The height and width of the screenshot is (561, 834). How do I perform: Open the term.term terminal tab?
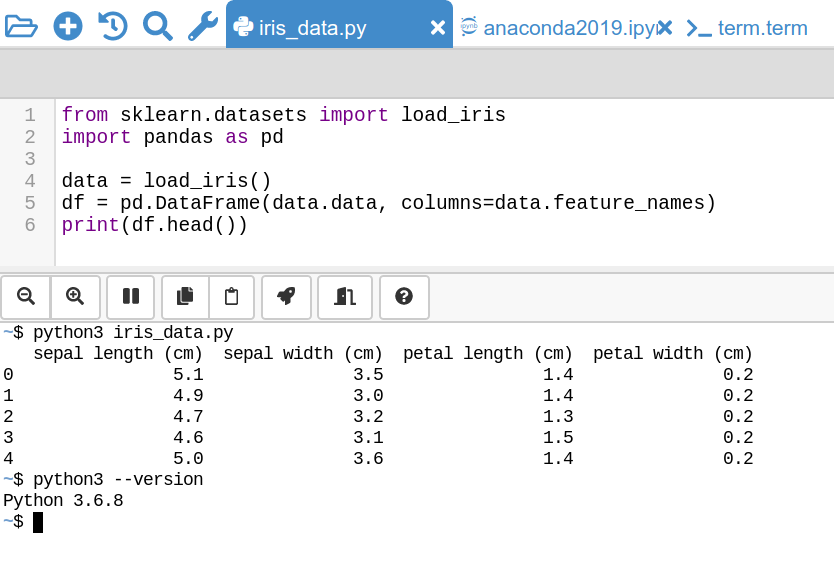[762, 27]
